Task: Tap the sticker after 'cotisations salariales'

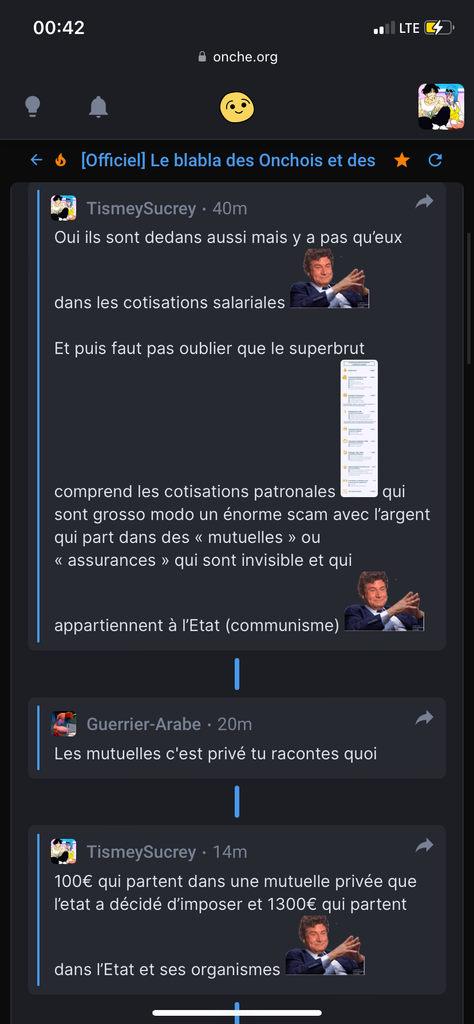Action: click(330, 279)
